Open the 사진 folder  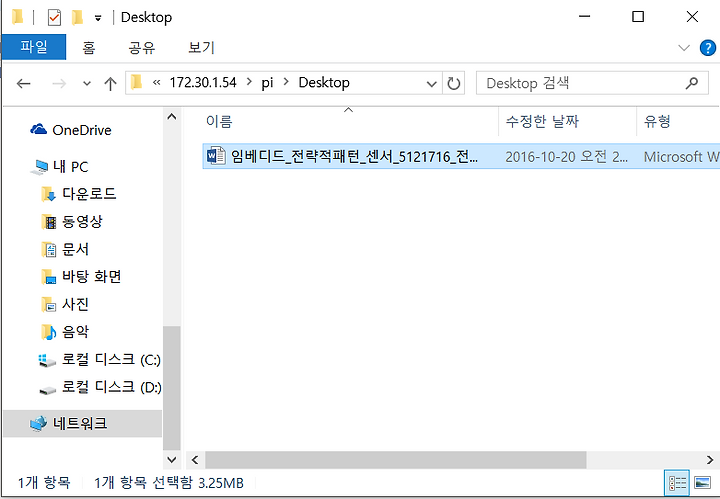[75, 304]
